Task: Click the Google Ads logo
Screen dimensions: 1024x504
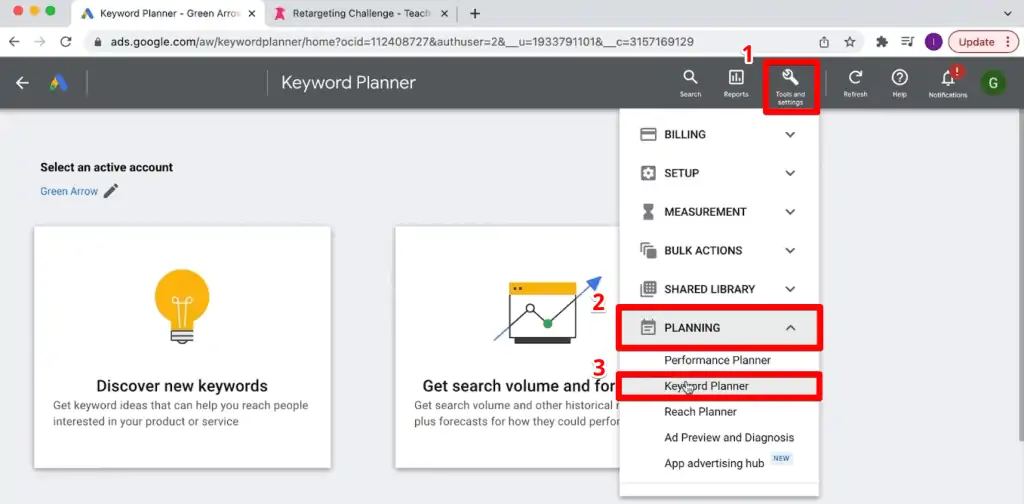Action: coord(59,83)
